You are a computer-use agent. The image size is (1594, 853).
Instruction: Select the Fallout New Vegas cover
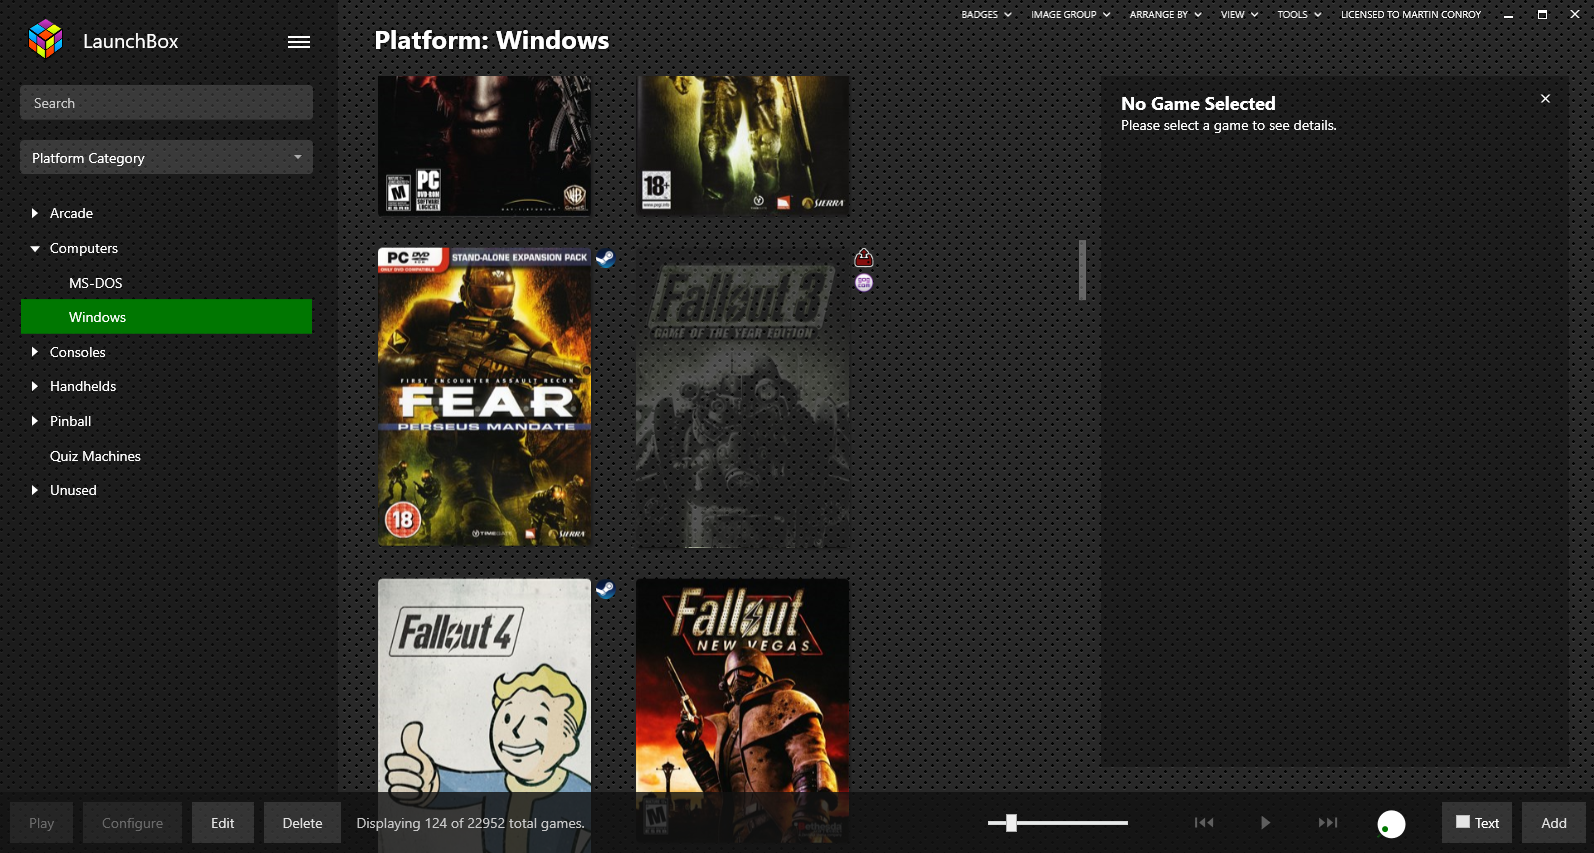[x=742, y=686]
